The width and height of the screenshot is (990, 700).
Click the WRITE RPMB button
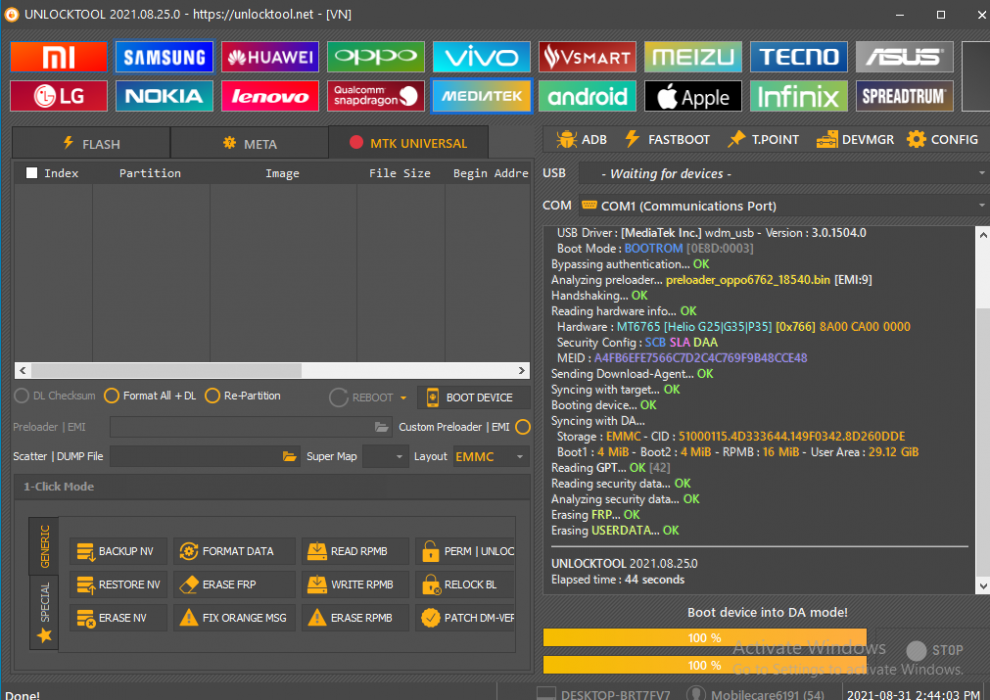[x=355, y=584]
